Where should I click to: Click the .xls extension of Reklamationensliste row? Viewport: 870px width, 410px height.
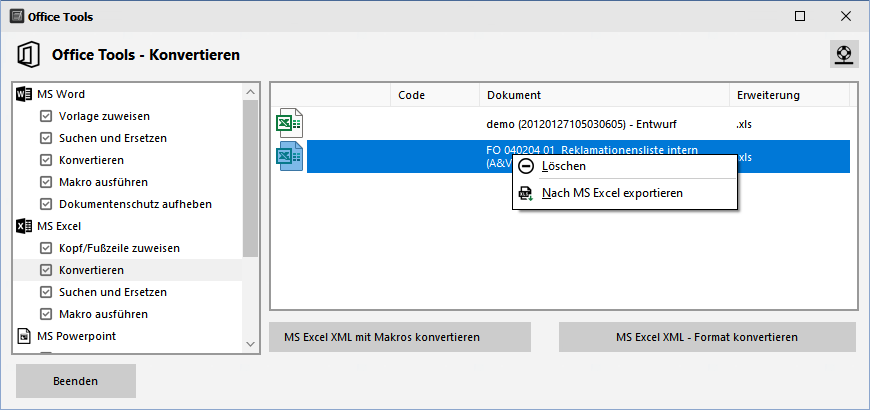[x=744, y=157]
